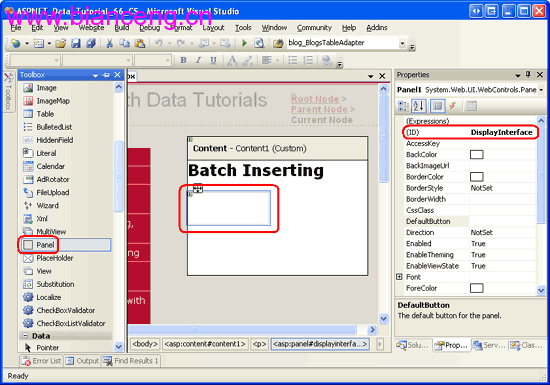Click the BorderColor color swatch
Viewport: 550px width, 385px height.
click(476, 177)
